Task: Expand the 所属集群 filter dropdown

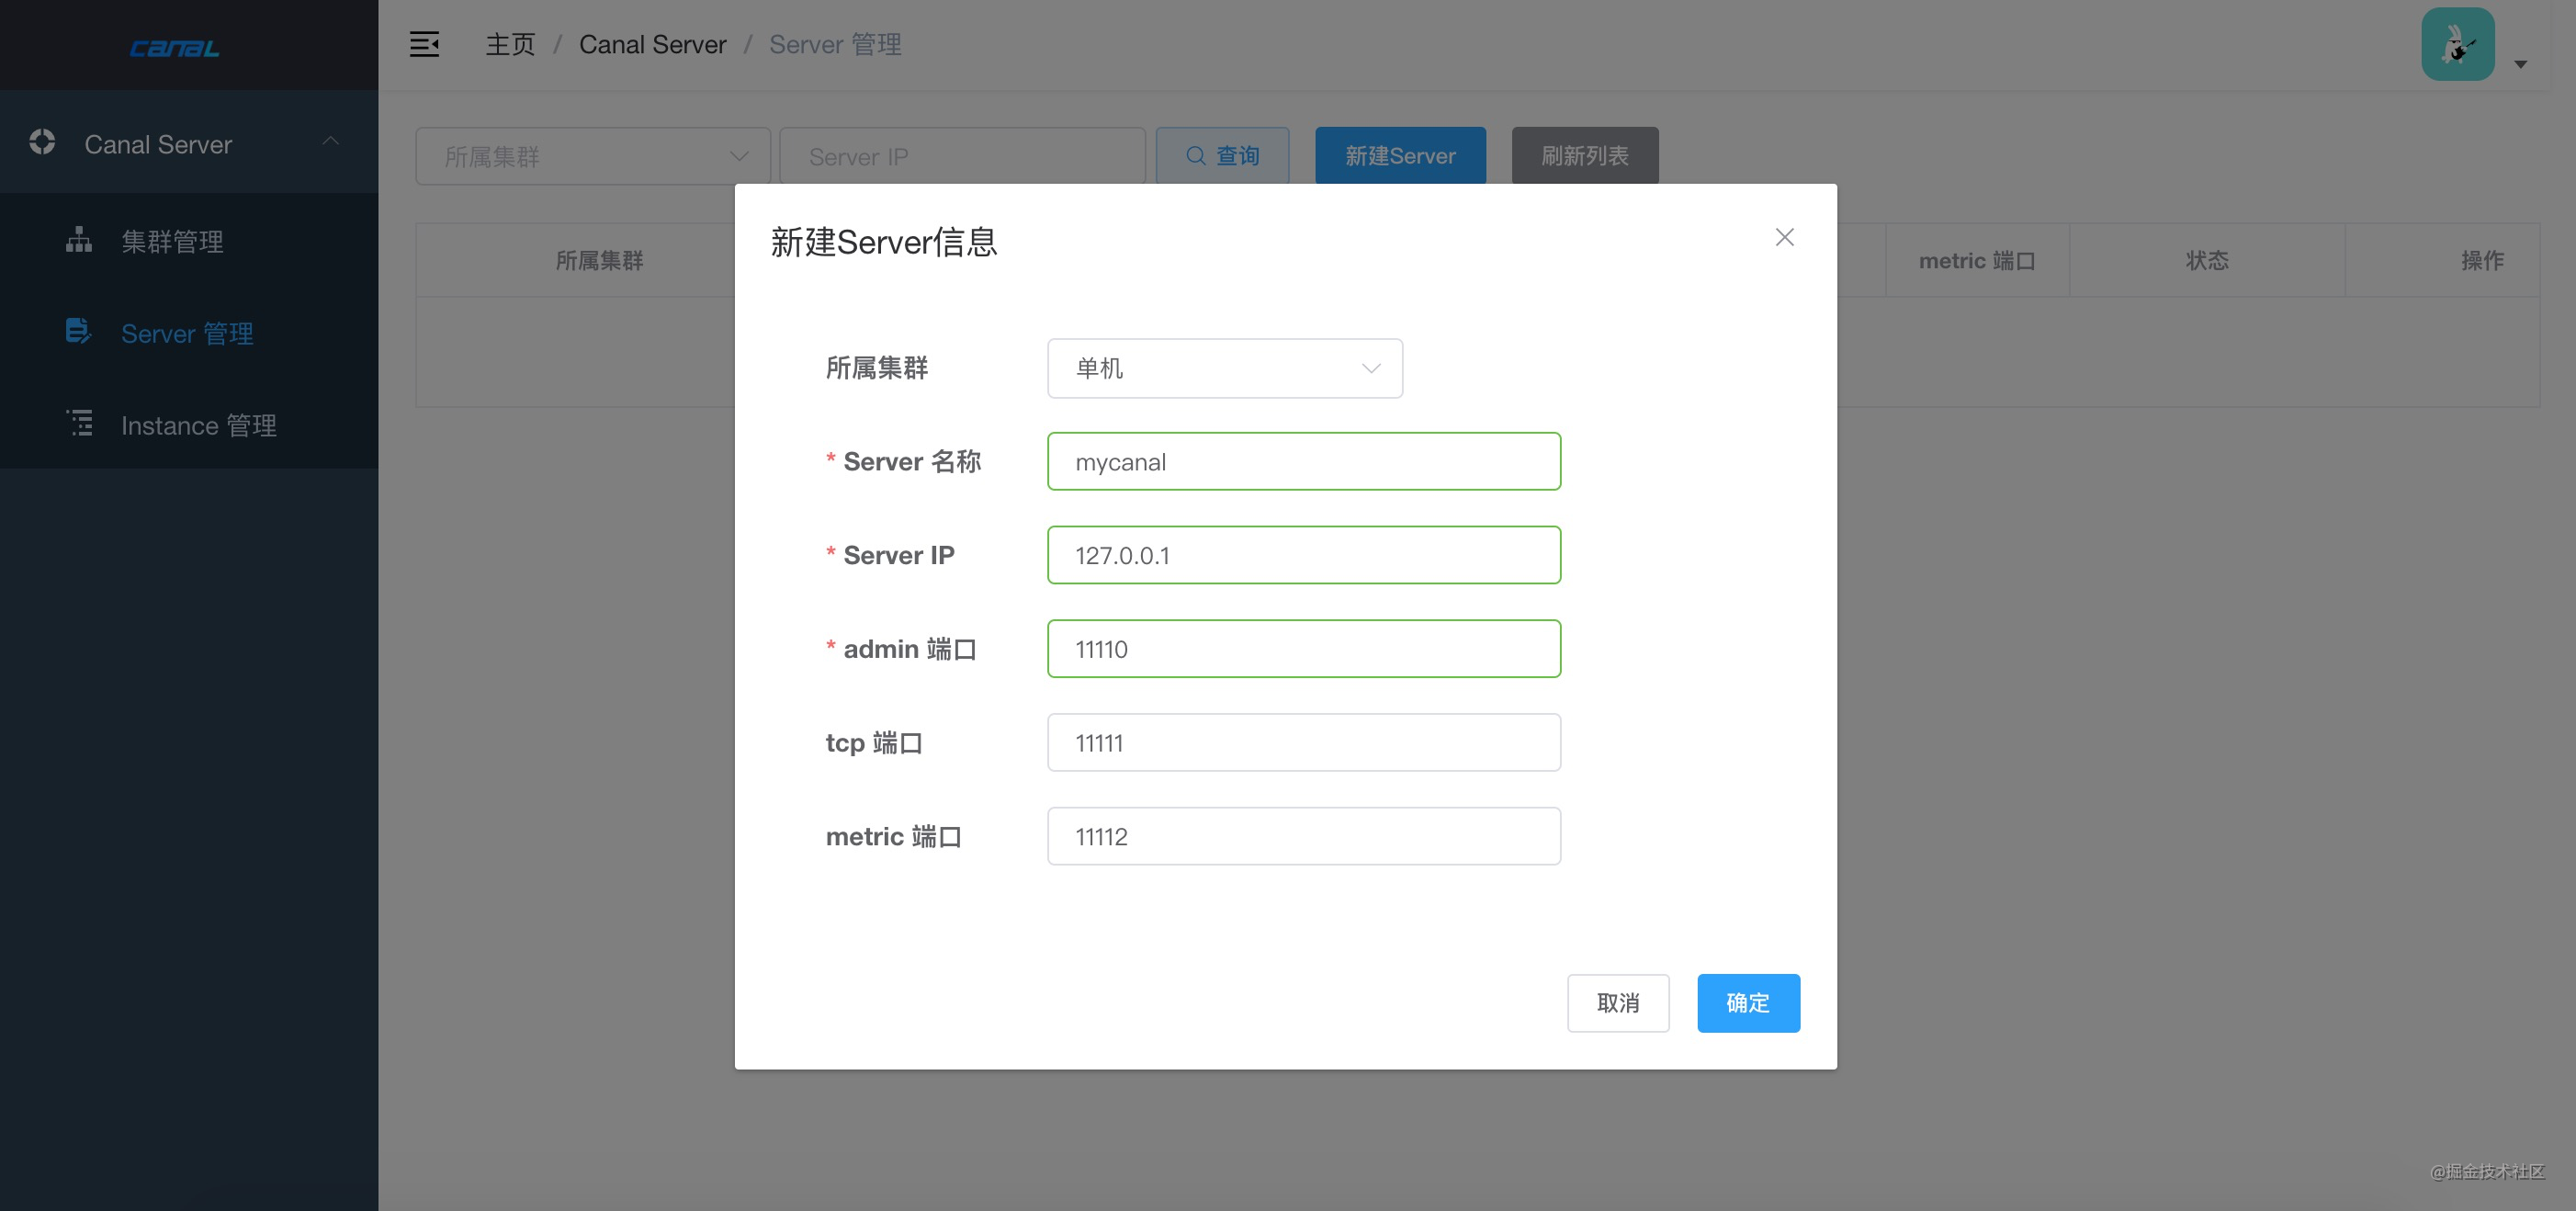Action: [592, 156]
